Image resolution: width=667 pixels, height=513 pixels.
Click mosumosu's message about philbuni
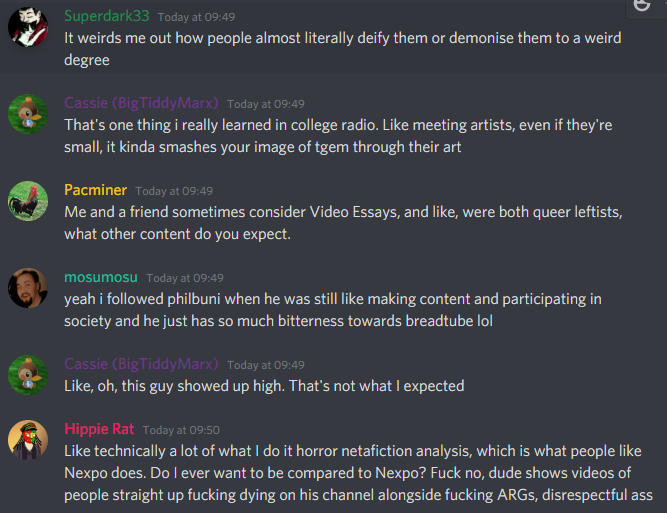coord(333,310)
